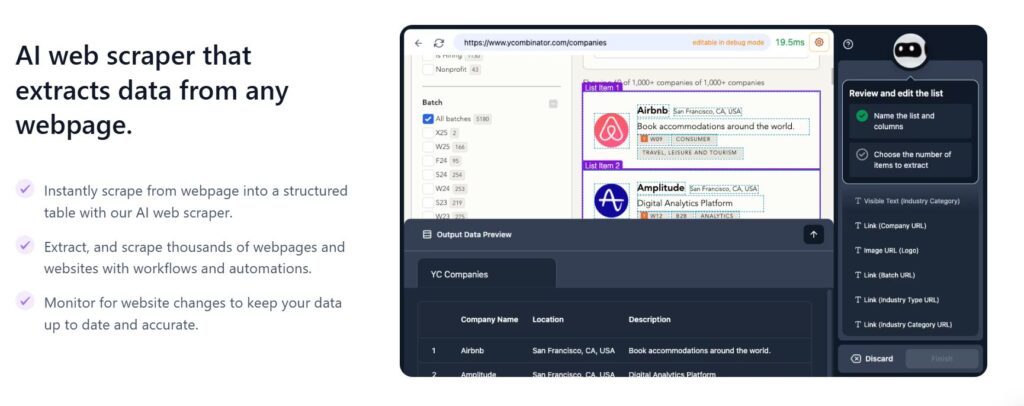Click the browser back arrow icon

(x=418, y=43)
